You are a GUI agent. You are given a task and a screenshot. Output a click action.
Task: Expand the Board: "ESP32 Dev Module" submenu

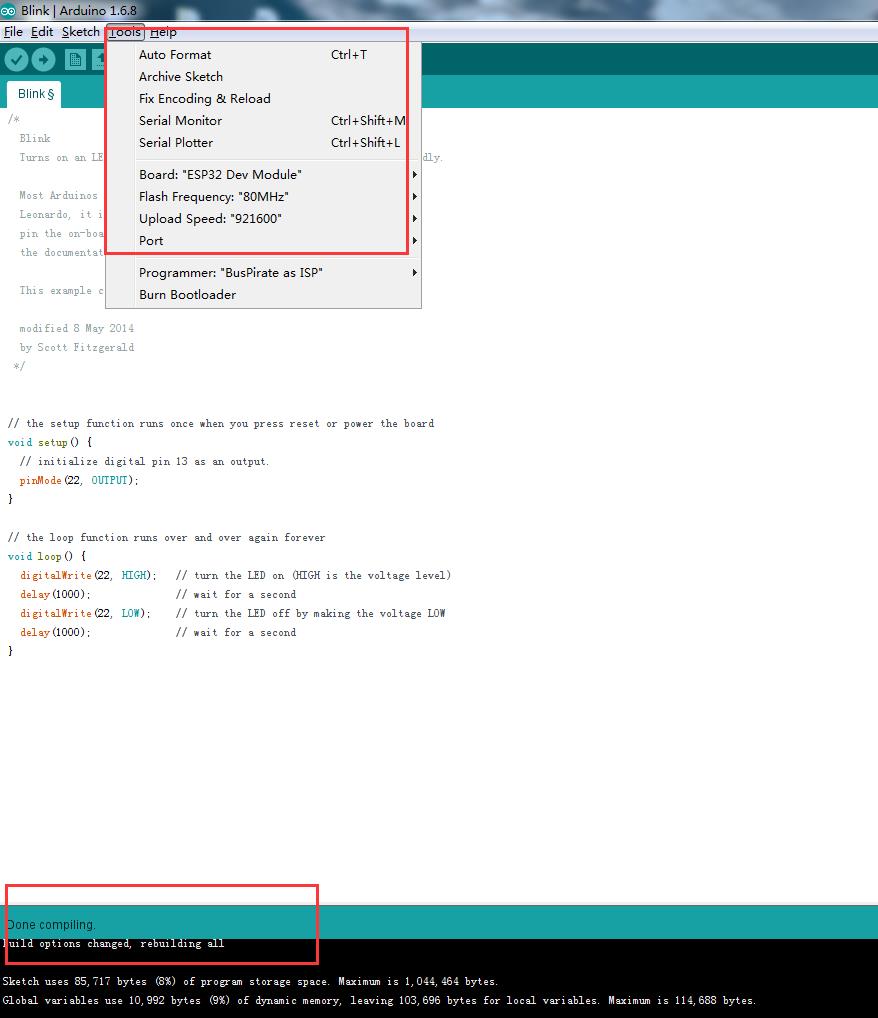(x=263, y=175)
